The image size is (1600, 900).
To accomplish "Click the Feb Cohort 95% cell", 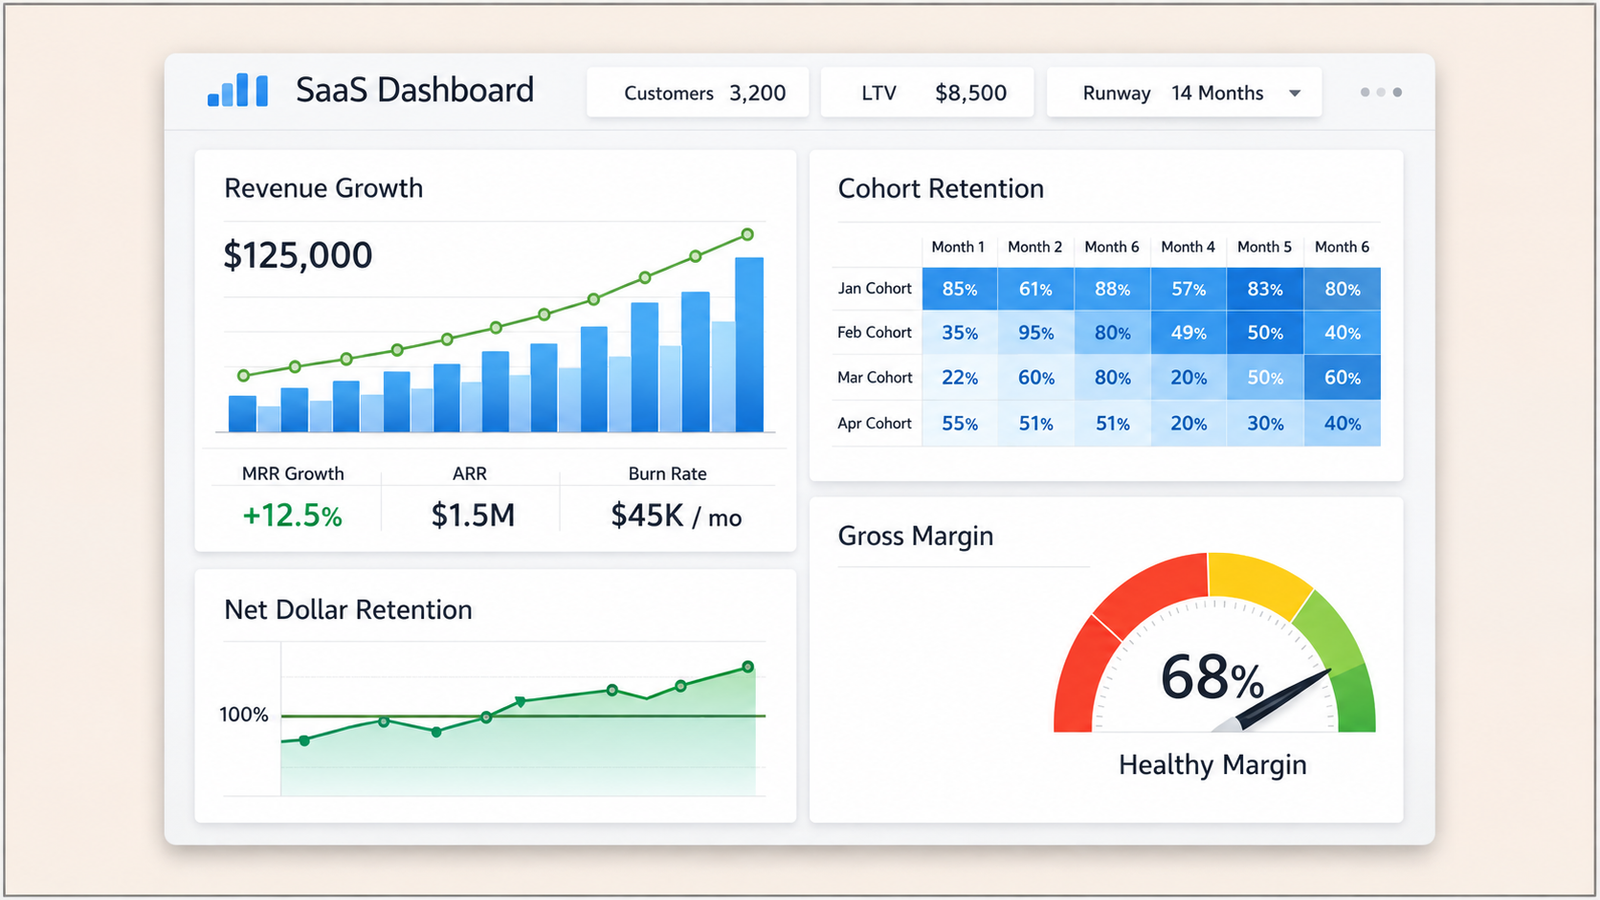I will (x=1035, y=333).
